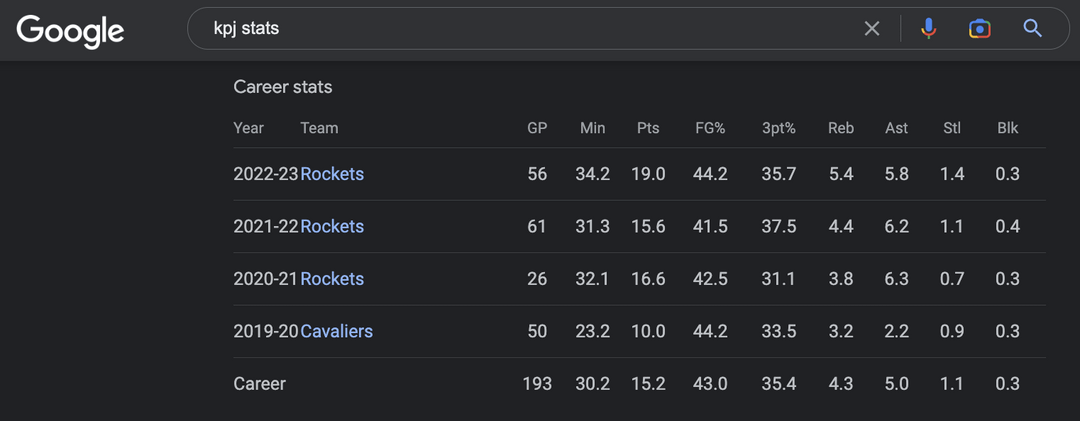Screen dimensions: 1080x421
Task: Click the magnifying glass search button
Action: click(1033, 29)
